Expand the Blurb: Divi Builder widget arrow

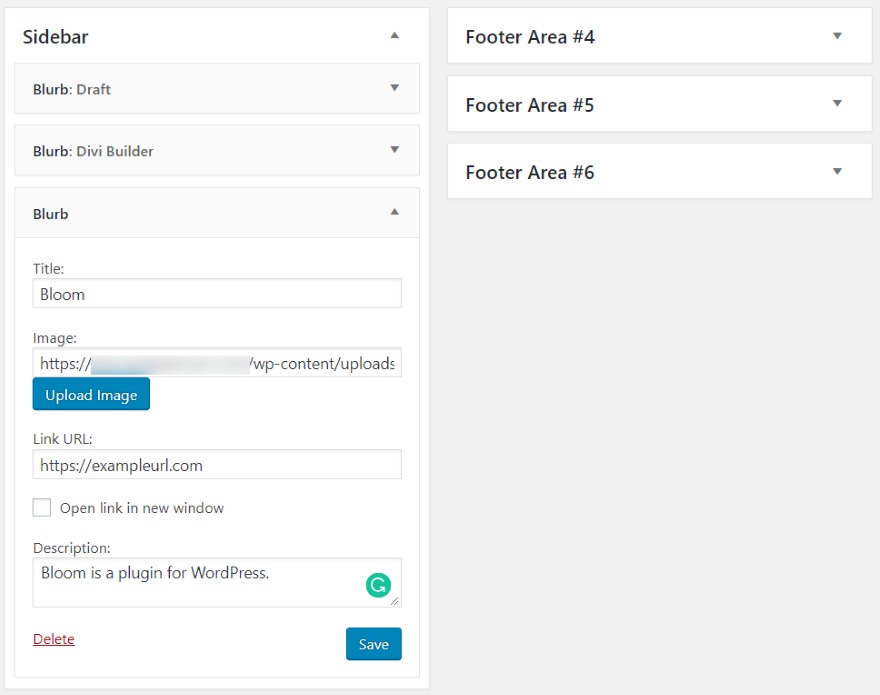(x=395, y=150)
